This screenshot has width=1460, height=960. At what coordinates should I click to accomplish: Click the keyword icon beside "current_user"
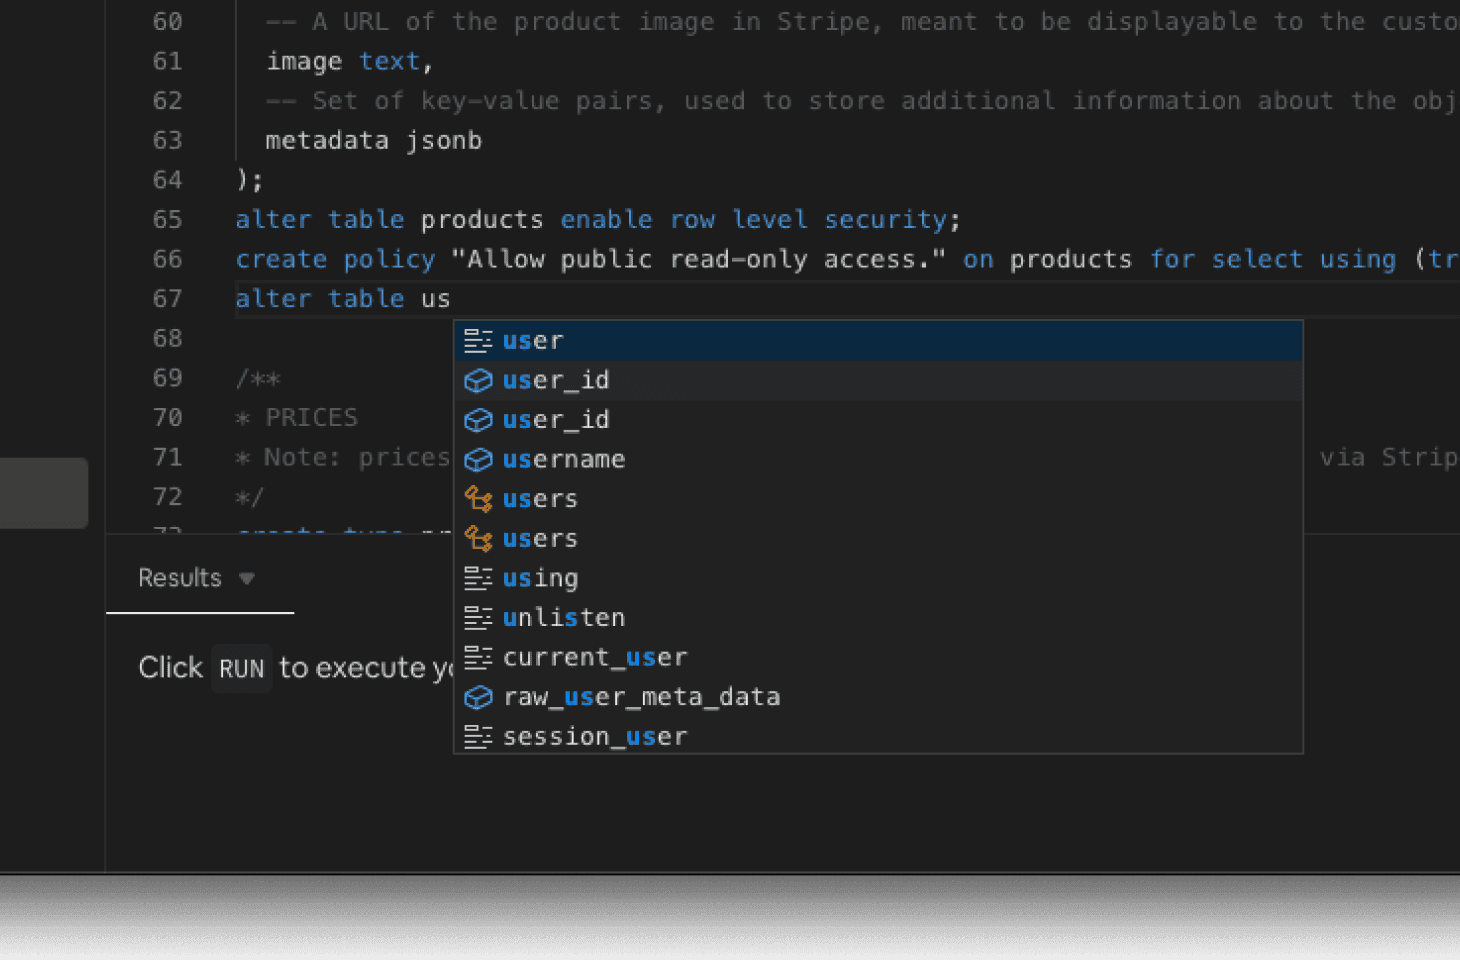[479, 657]
